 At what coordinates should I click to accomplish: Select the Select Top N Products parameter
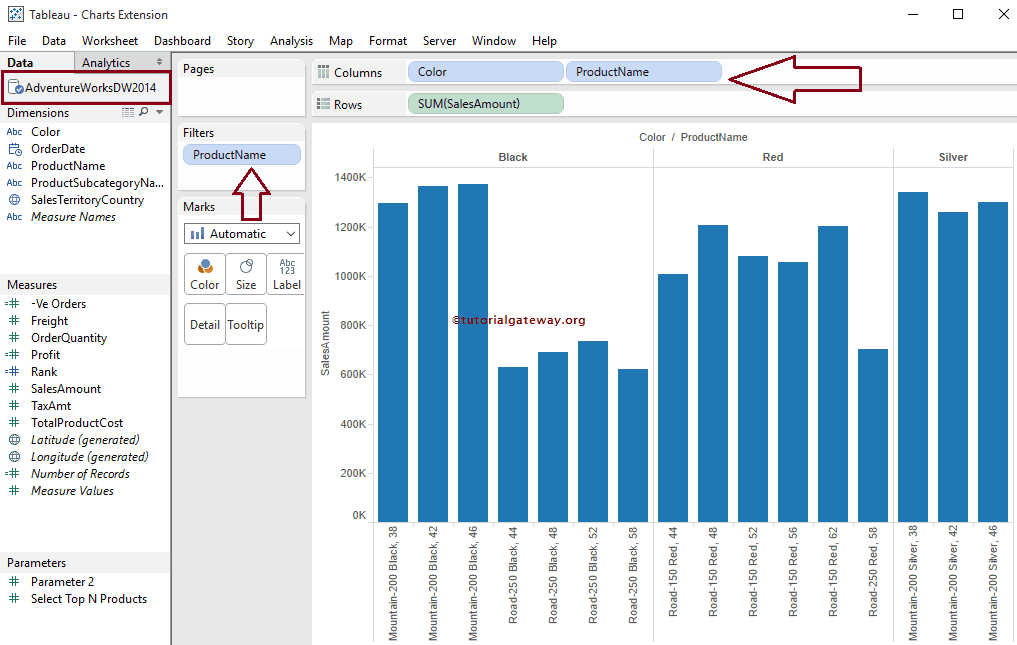coord(88,599)
